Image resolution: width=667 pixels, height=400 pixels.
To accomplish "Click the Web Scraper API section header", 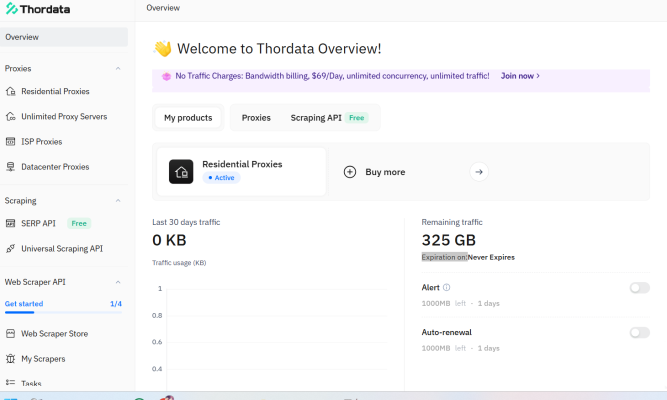I will (35, 282).
